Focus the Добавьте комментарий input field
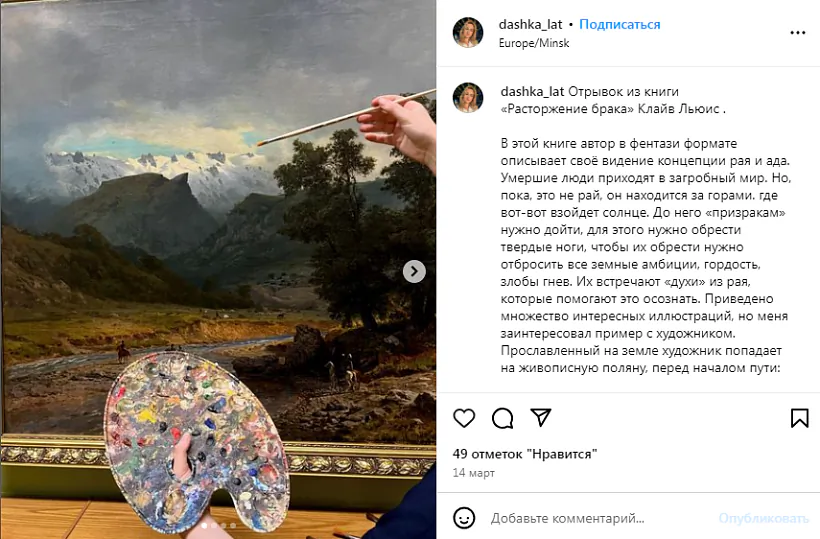The height and width of the screenshot is (539, 820). tap(567, 518)
